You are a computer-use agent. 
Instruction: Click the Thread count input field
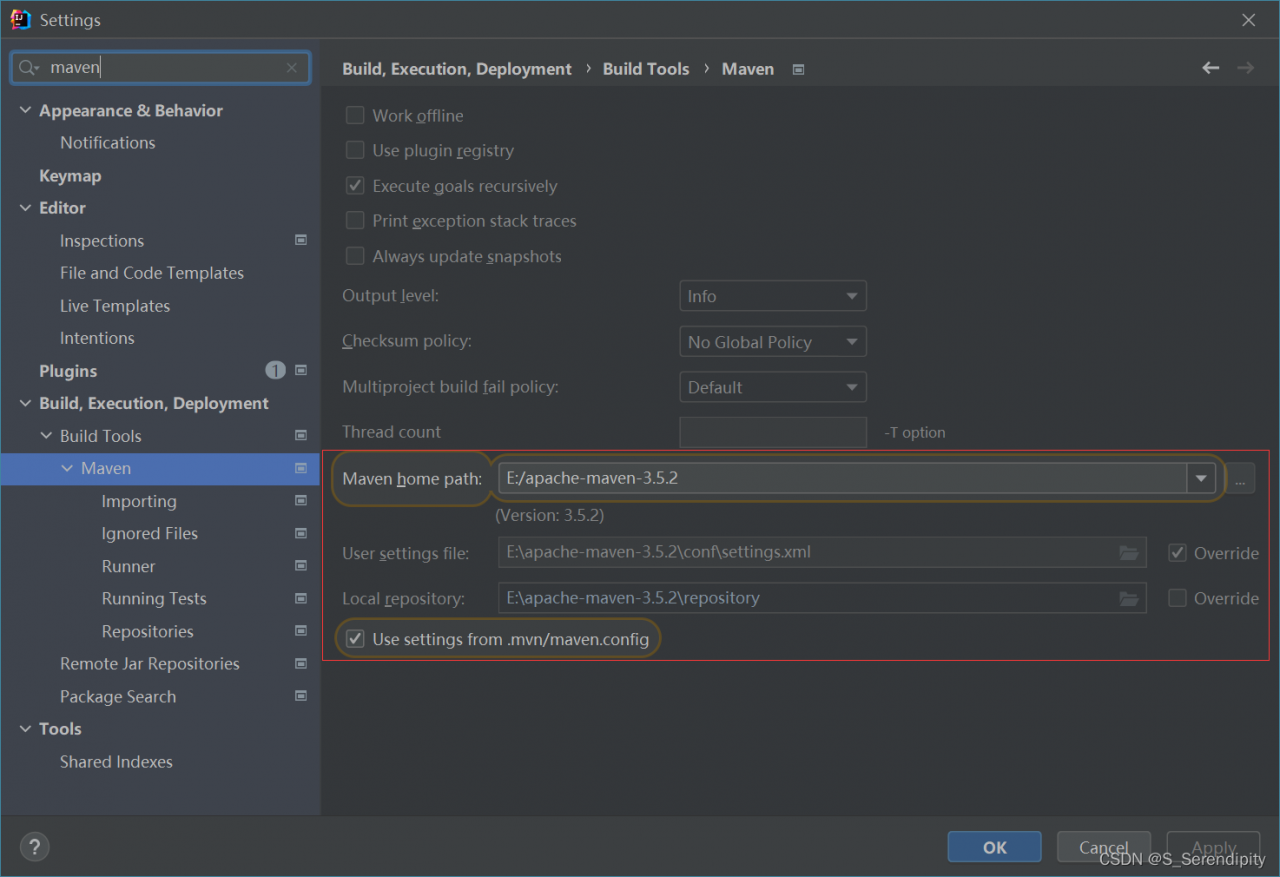pos(772,432)
